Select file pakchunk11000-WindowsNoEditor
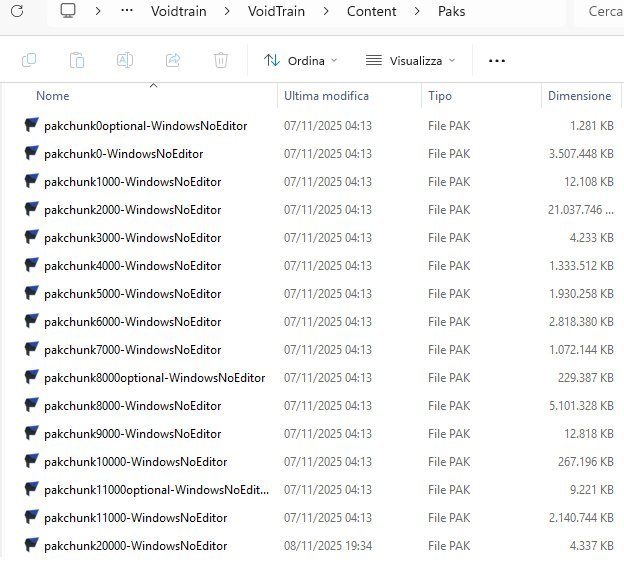624x564 pixels. pyautogui.click(x=135, y=517)
